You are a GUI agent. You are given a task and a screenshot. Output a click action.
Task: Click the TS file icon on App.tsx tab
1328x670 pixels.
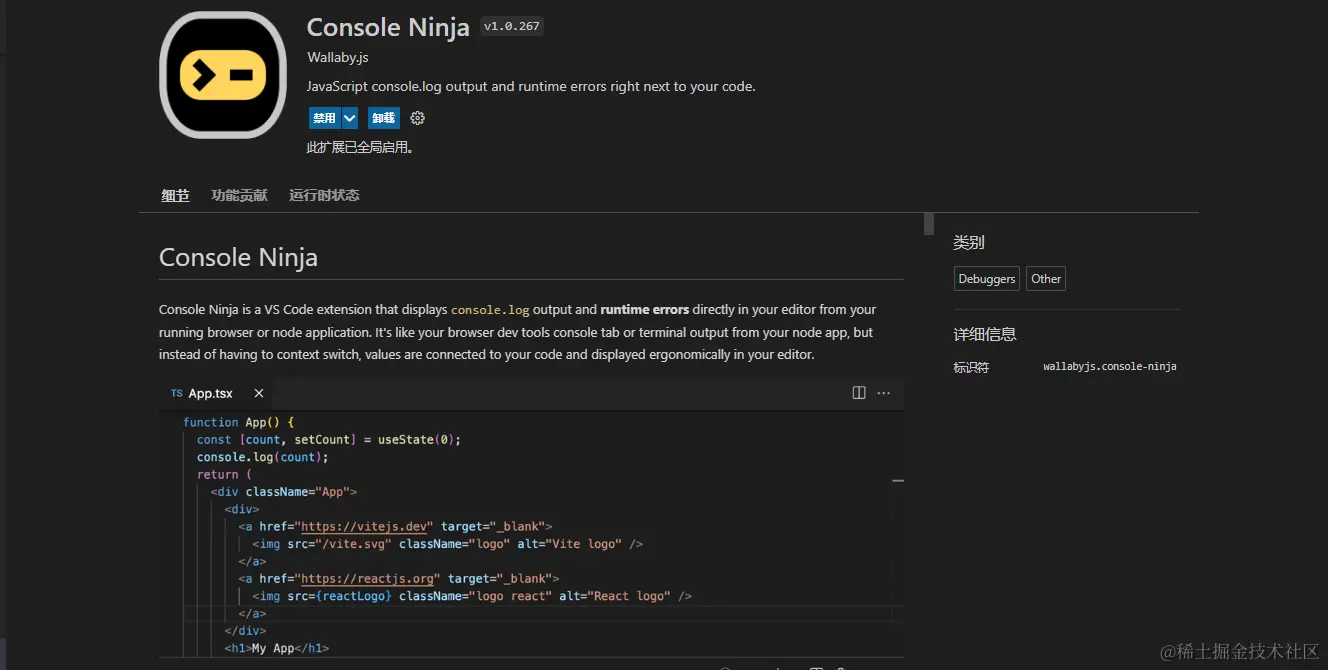click(177, 393)
